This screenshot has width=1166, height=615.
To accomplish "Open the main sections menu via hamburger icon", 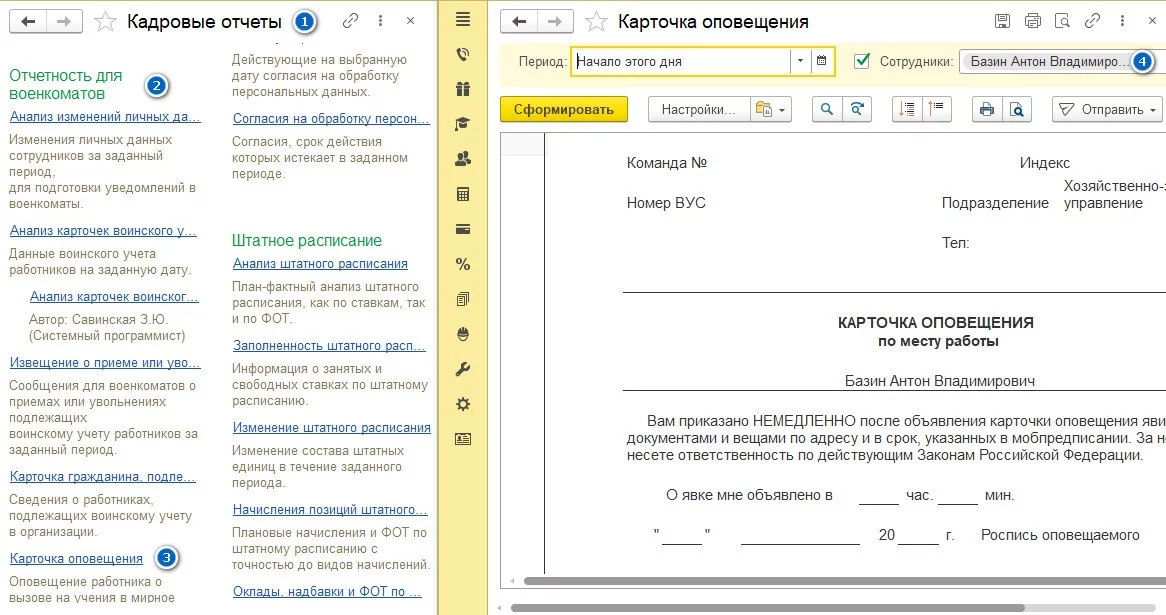I will 461,18.
